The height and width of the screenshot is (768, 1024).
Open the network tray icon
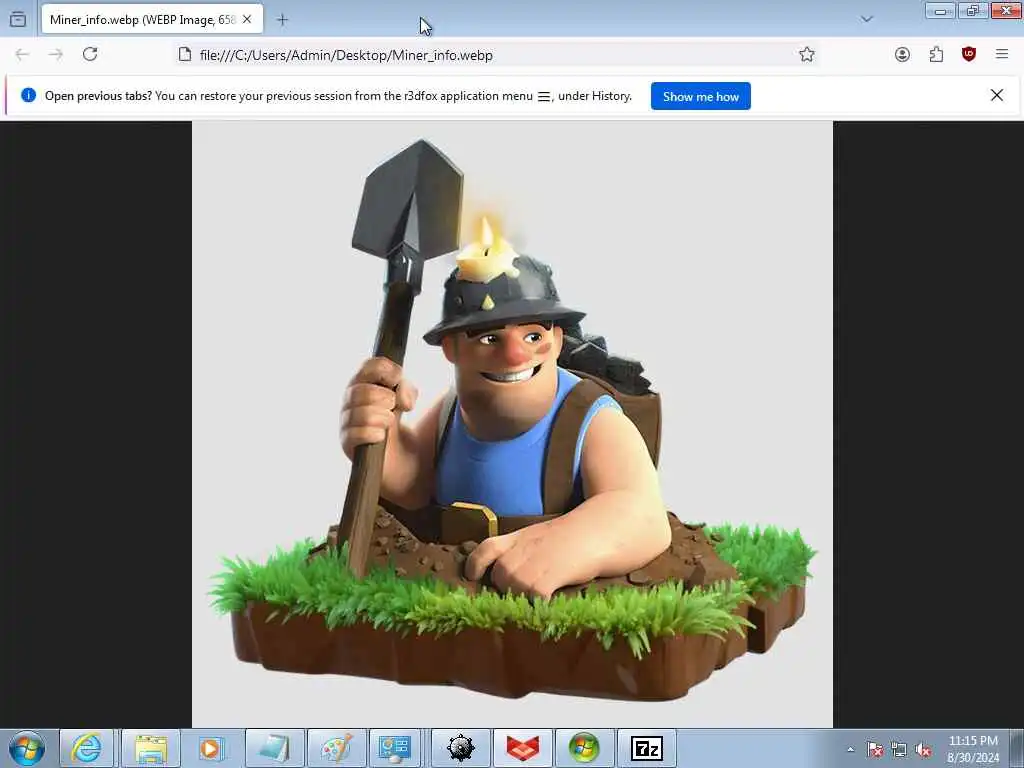tap(899, 749)
